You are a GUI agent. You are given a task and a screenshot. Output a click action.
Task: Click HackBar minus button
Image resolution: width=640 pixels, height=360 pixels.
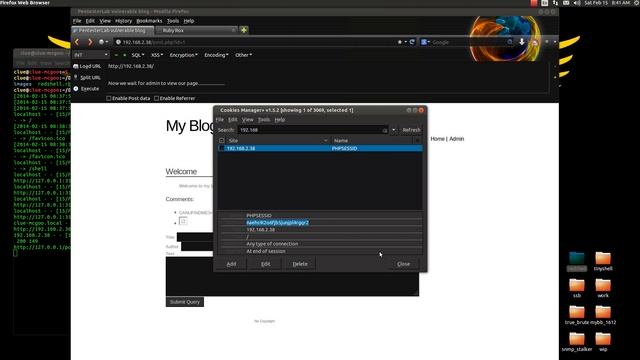[x=117, y=55]
